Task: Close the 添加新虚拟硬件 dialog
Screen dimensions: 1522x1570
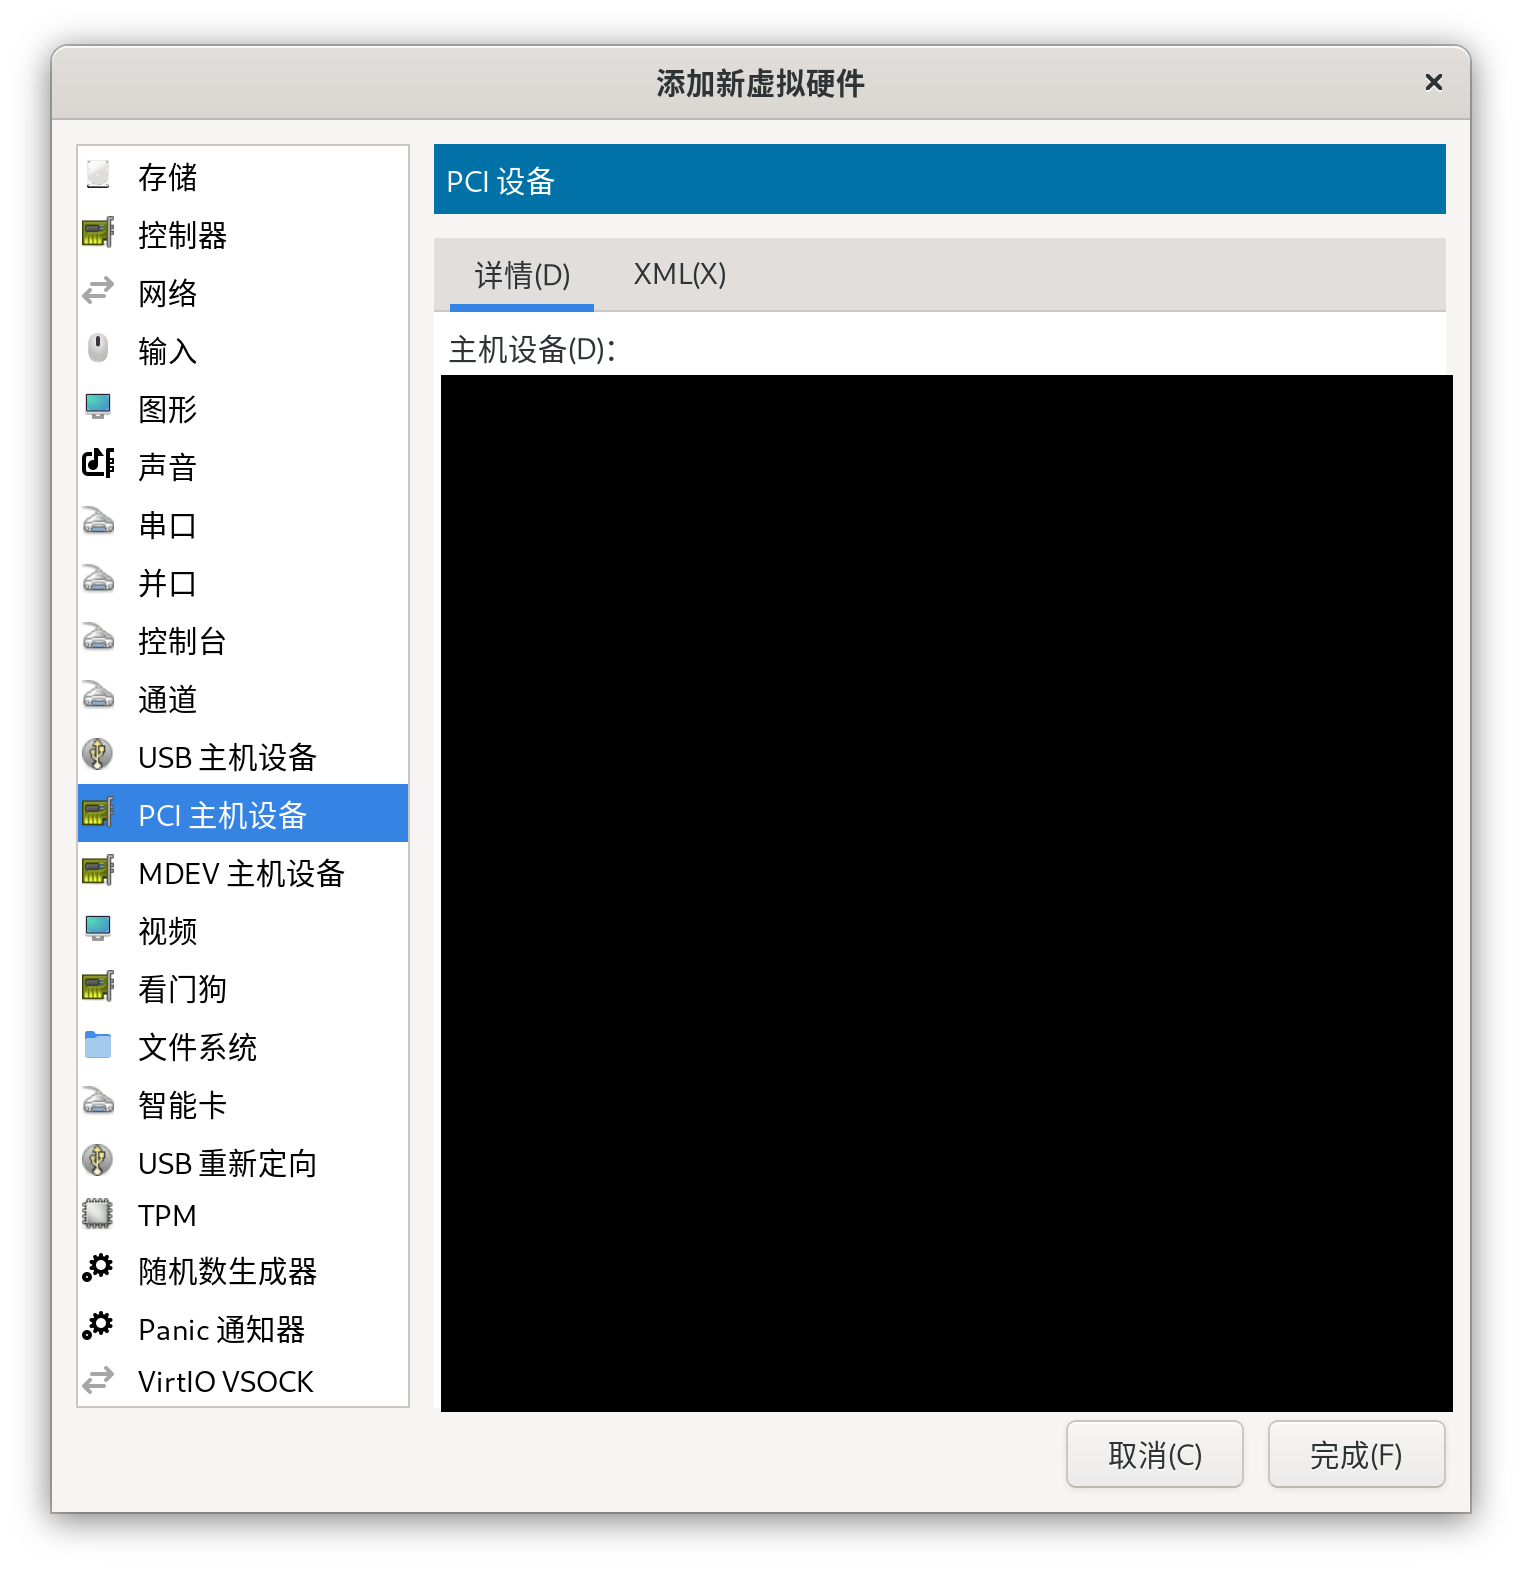Action: [x=1433, y=82]
